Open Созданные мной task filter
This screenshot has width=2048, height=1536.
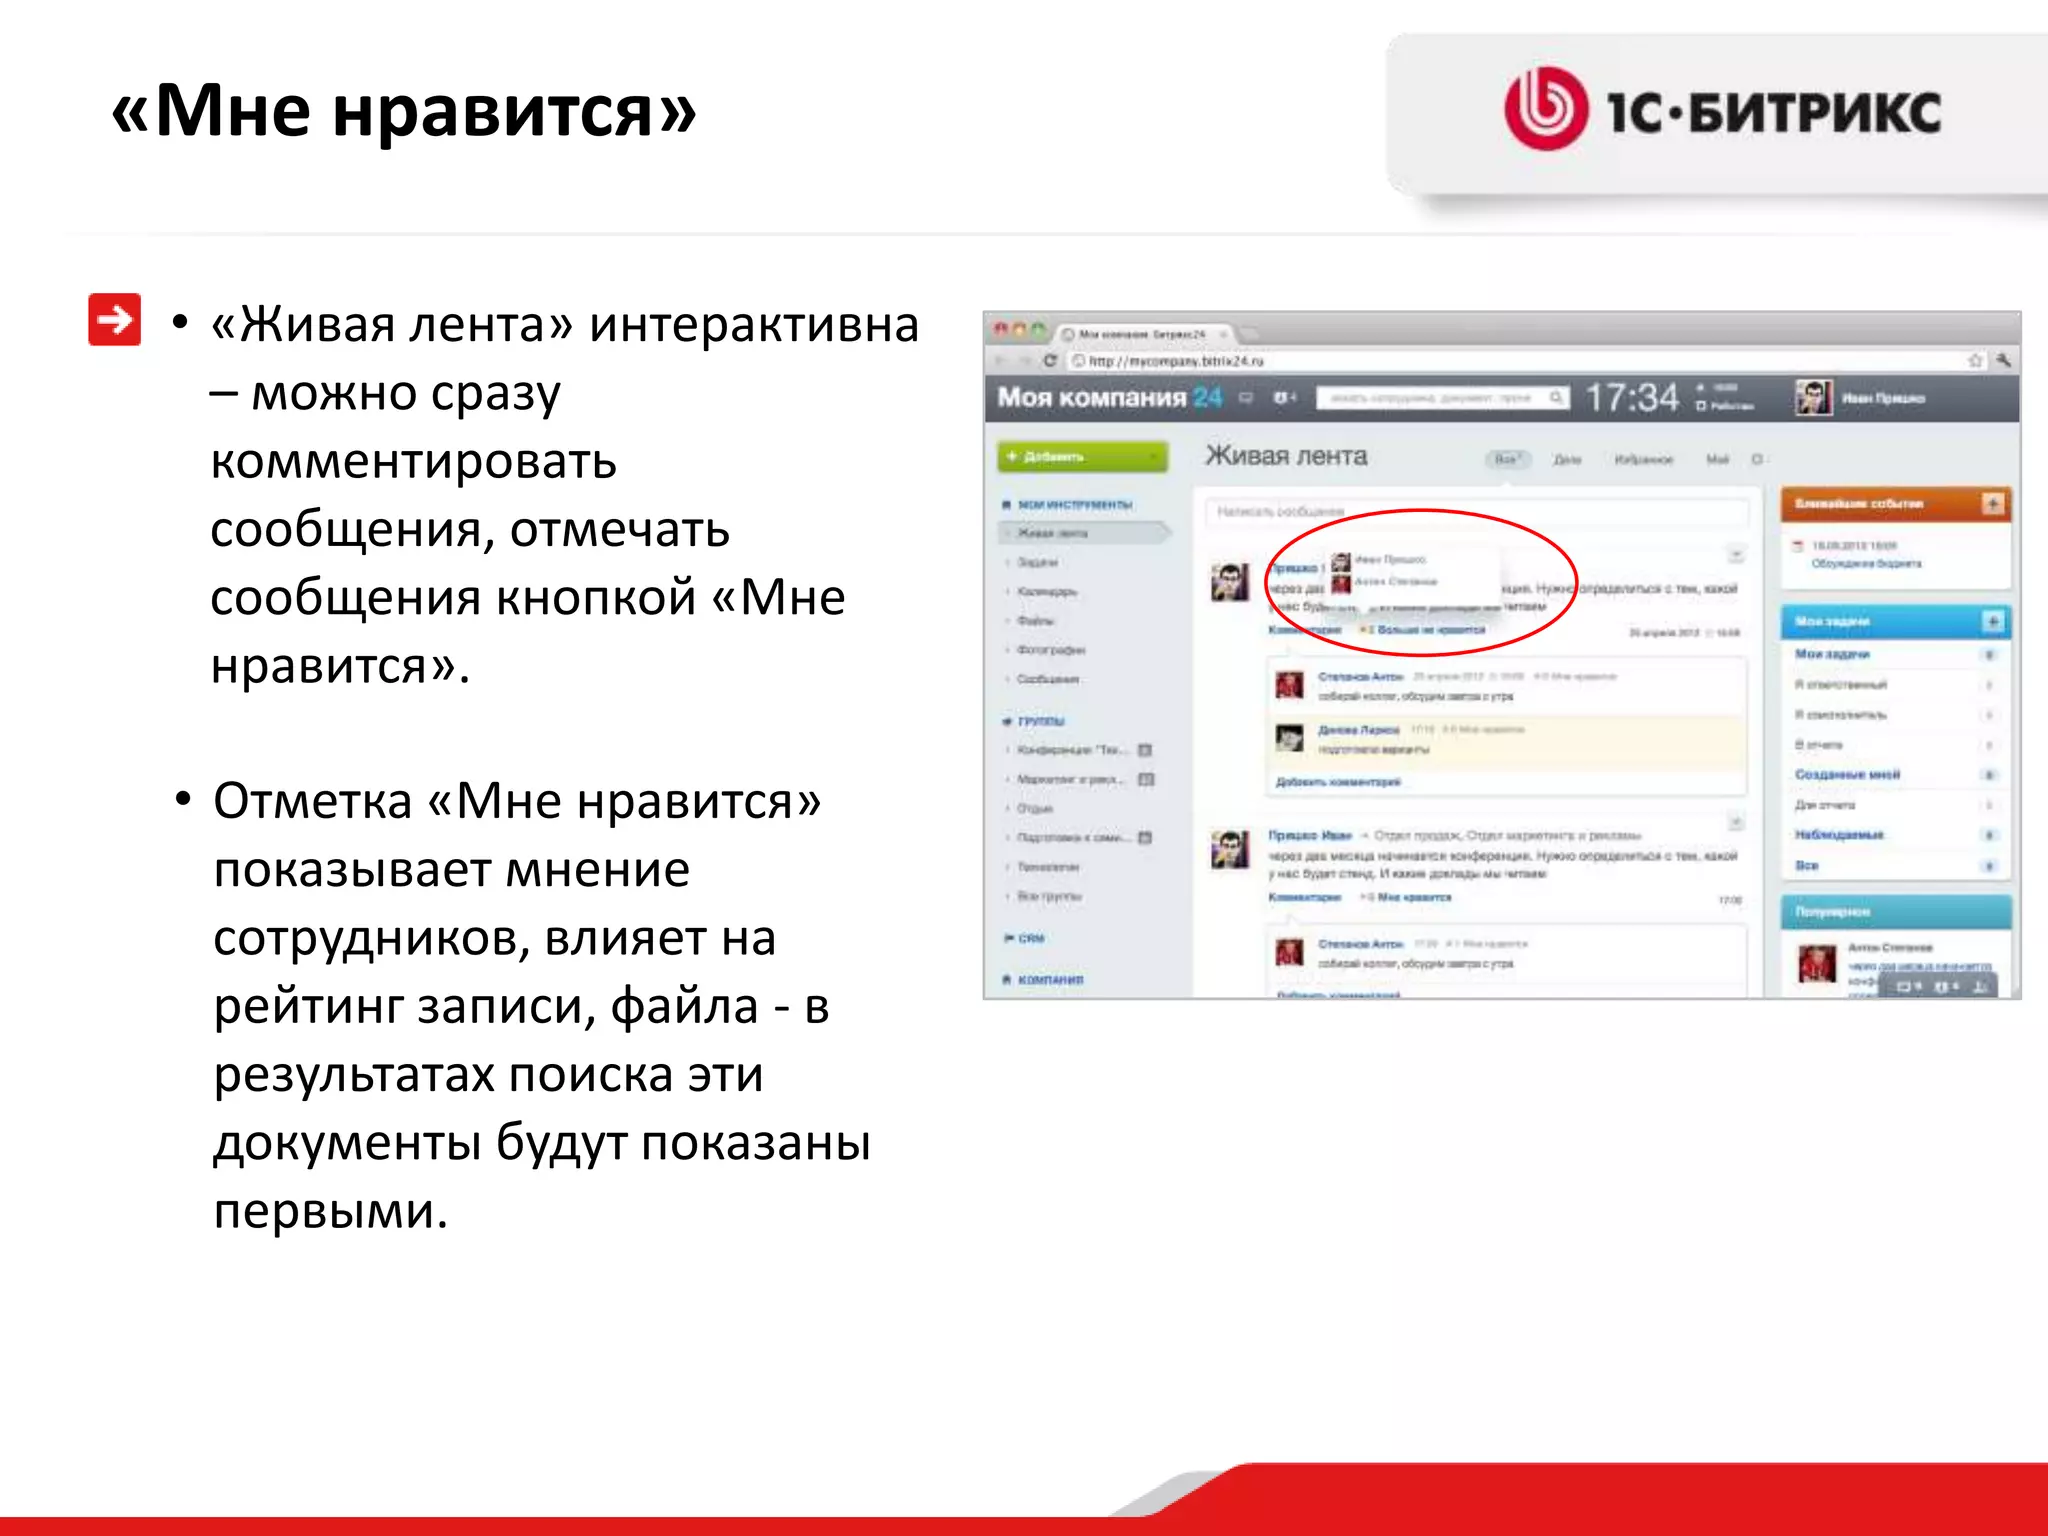point(1847,775)
